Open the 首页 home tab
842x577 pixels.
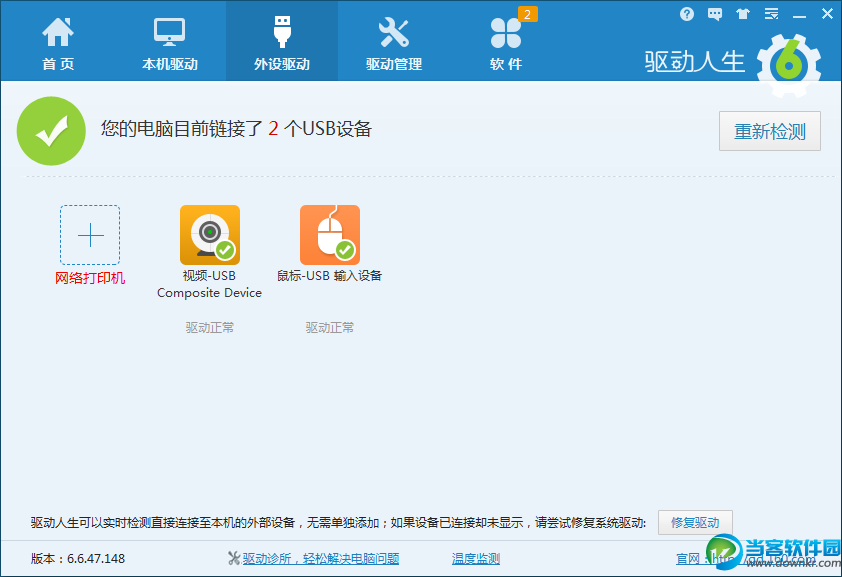point(58,44)
